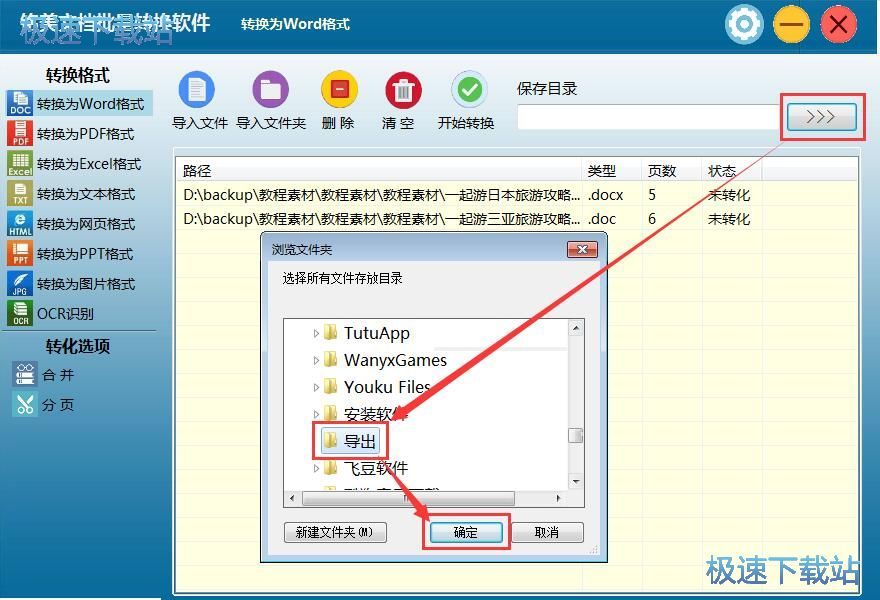Click 未转化 status of the .docx row
Image resolution: width=880 pixels, height=600 pixels.
[728, 195]
